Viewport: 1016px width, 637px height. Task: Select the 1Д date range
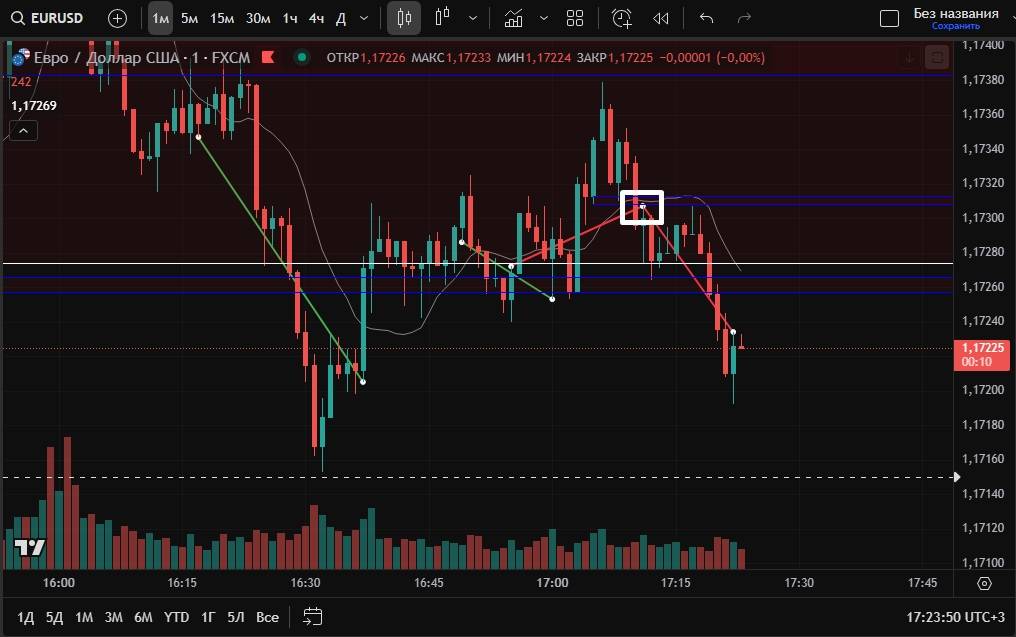coord(25,617)
